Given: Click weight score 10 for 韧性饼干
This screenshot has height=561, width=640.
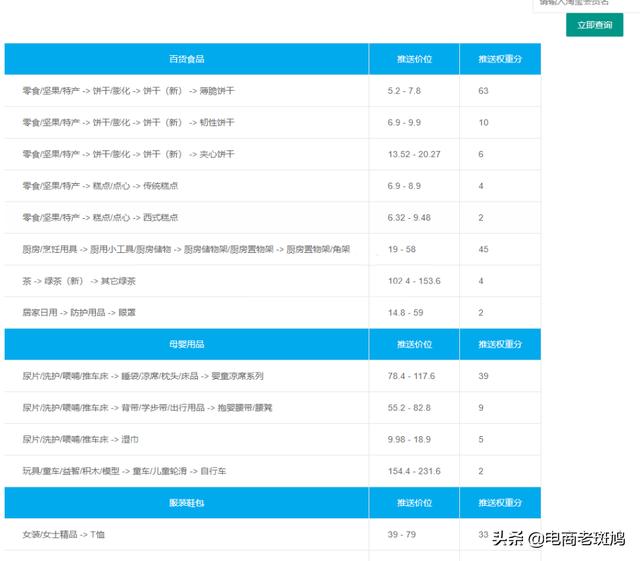Looking at the screenshot, I should coord(483,122).
